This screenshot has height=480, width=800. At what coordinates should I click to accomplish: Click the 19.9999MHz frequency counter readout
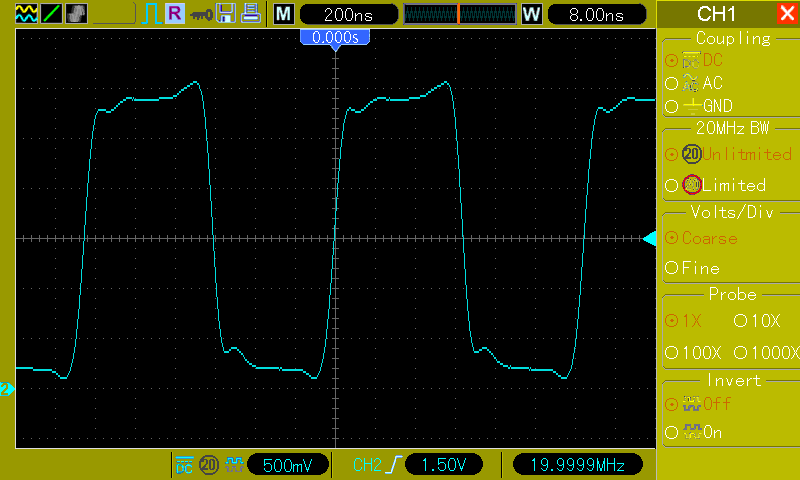tap(578, 465)
